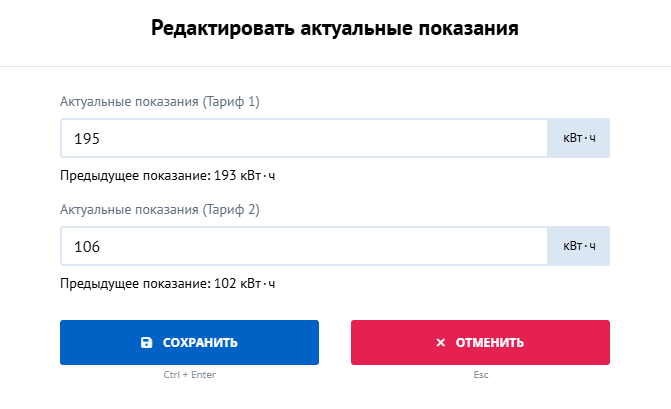Place cursor on the value 195
Image resolution: width=671 pixels, height=409 pixels.
click(x=87, y=139)
